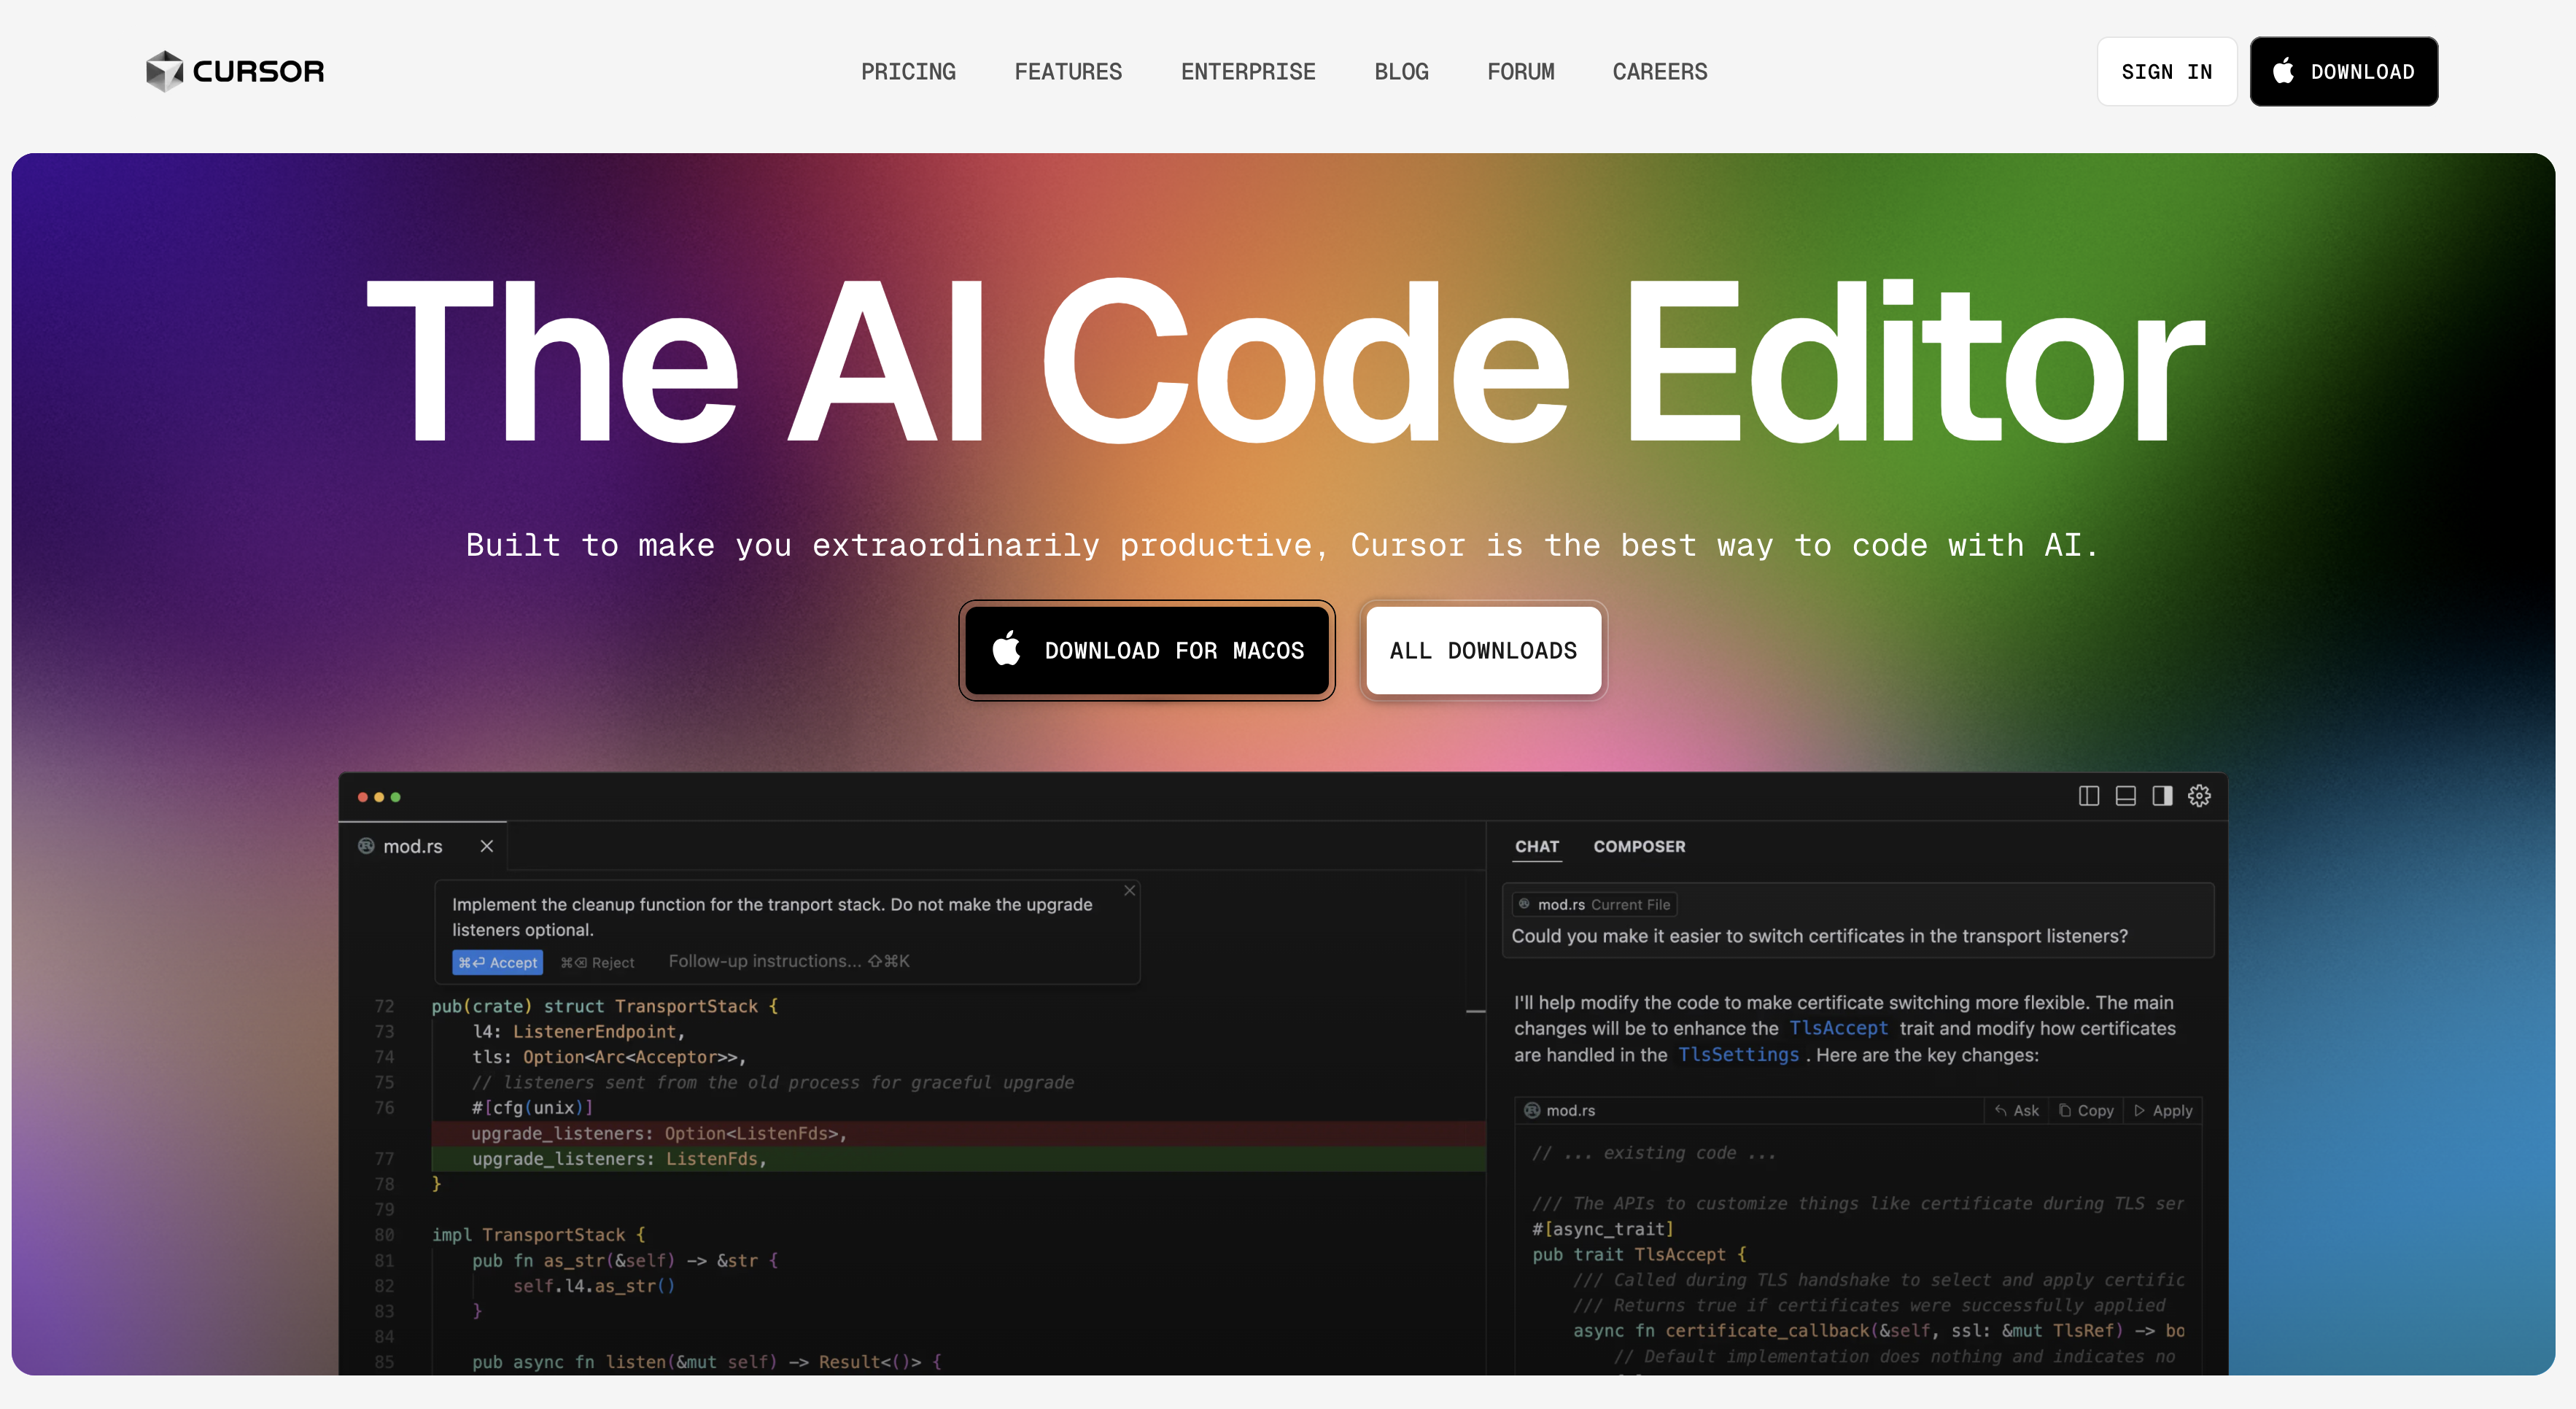
Task: Click the added line 'upgrade_listeners: ListenFds,'
Action: 958,1159
